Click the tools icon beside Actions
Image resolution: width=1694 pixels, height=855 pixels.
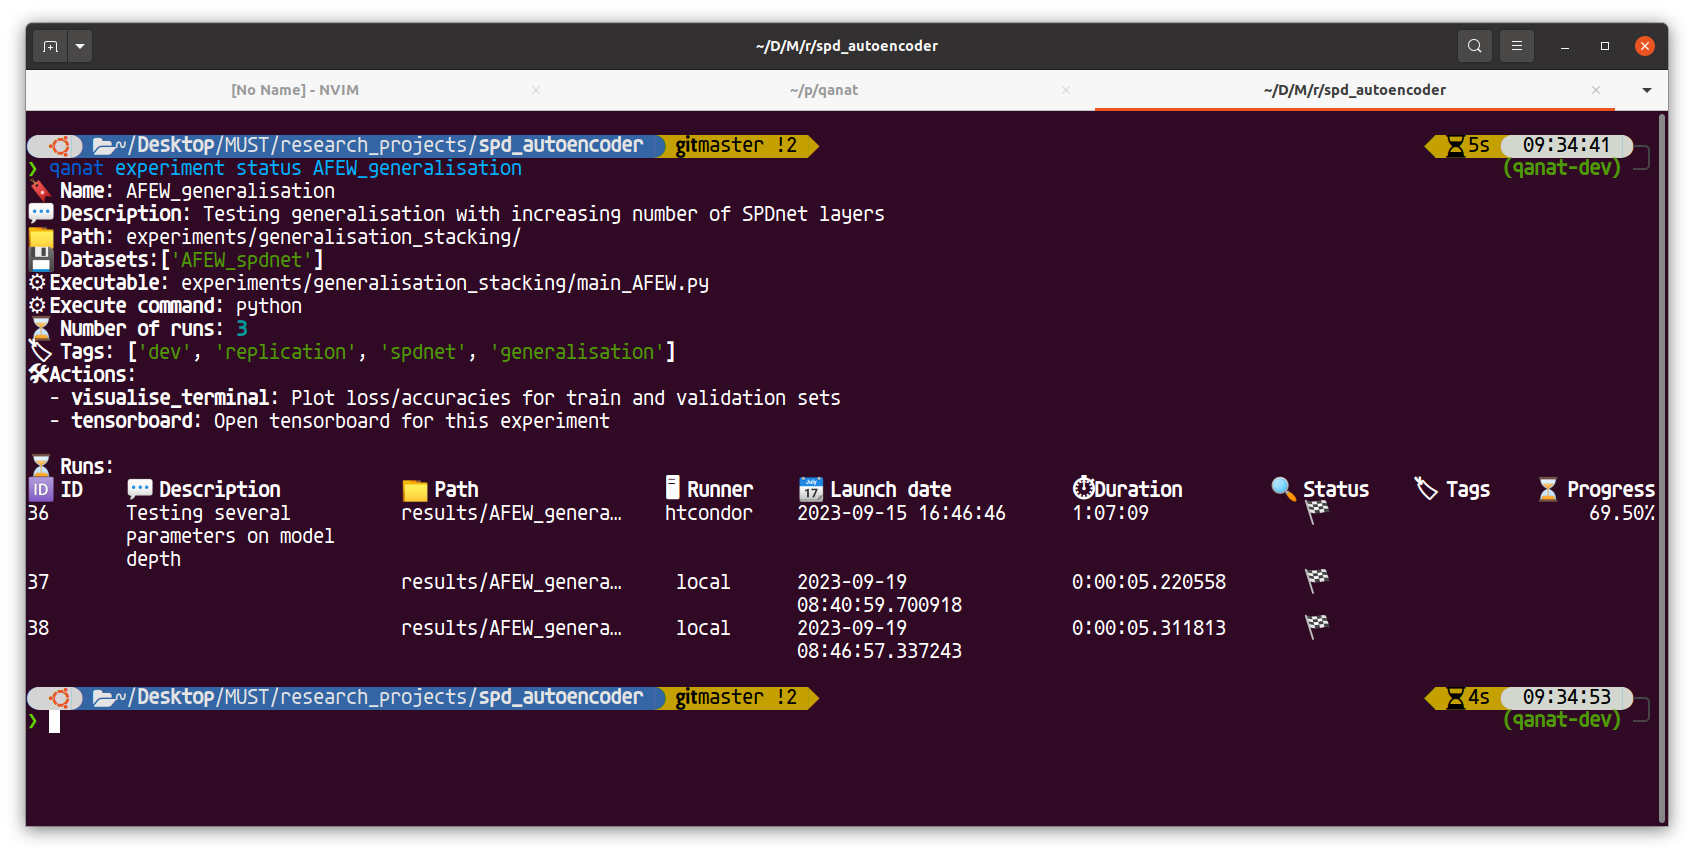pyautogui.click(x=39, y=374)
